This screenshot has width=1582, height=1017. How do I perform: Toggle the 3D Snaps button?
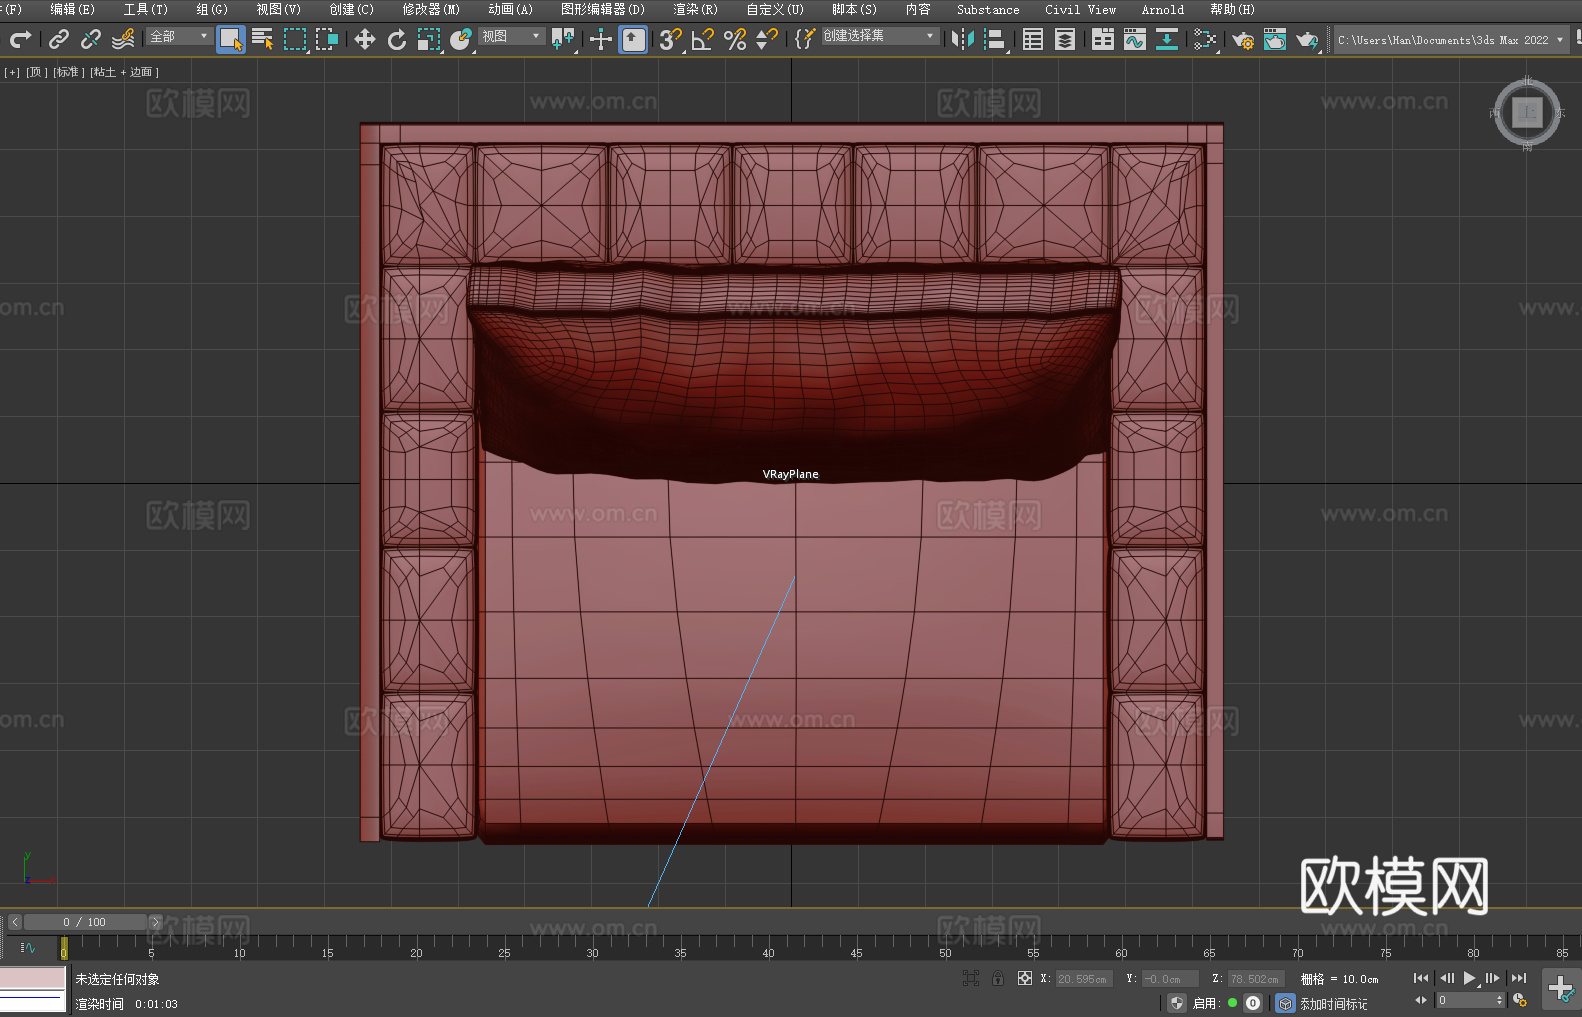click(671, 39)
